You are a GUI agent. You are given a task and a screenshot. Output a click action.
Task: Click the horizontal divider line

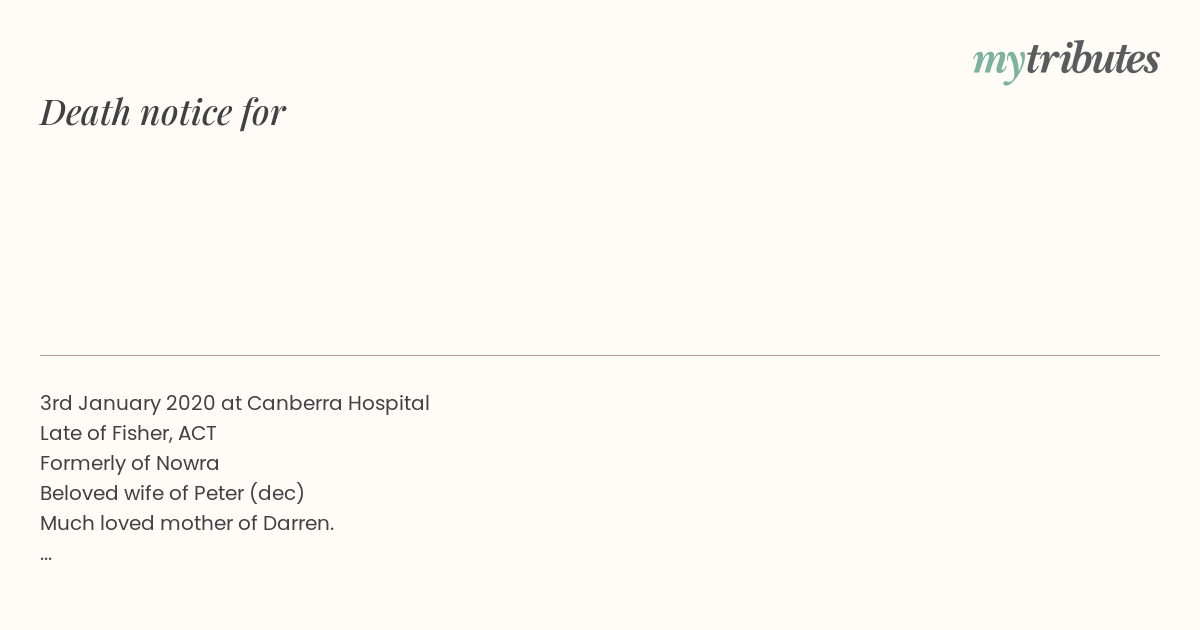(x=600, y=355)
